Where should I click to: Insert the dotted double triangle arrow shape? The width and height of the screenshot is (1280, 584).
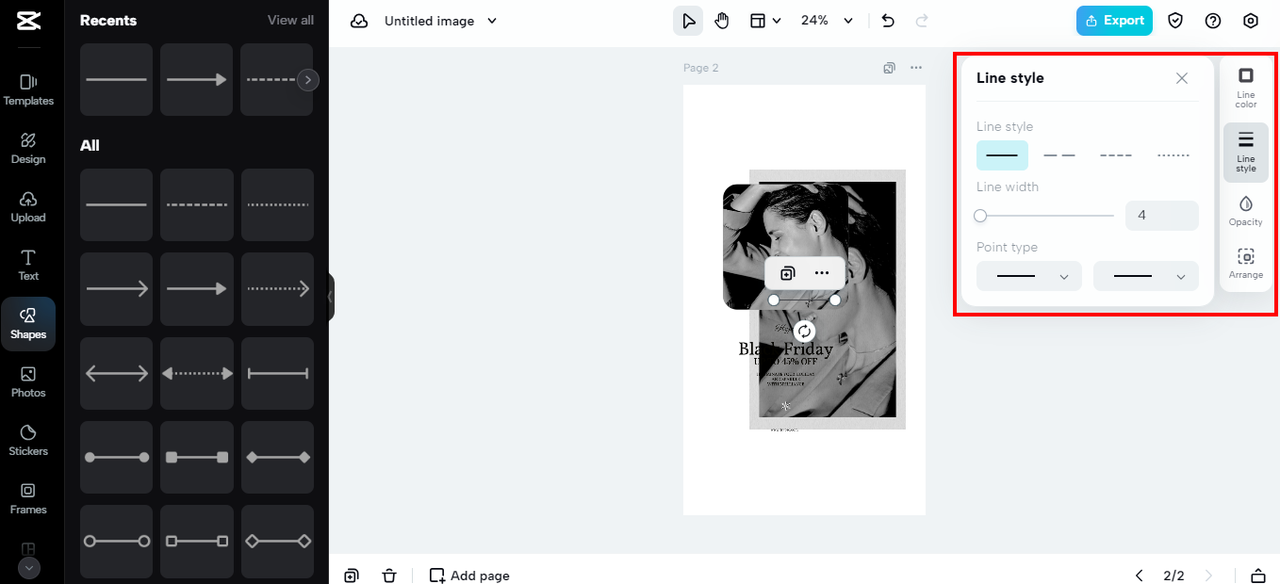(197, 373)
